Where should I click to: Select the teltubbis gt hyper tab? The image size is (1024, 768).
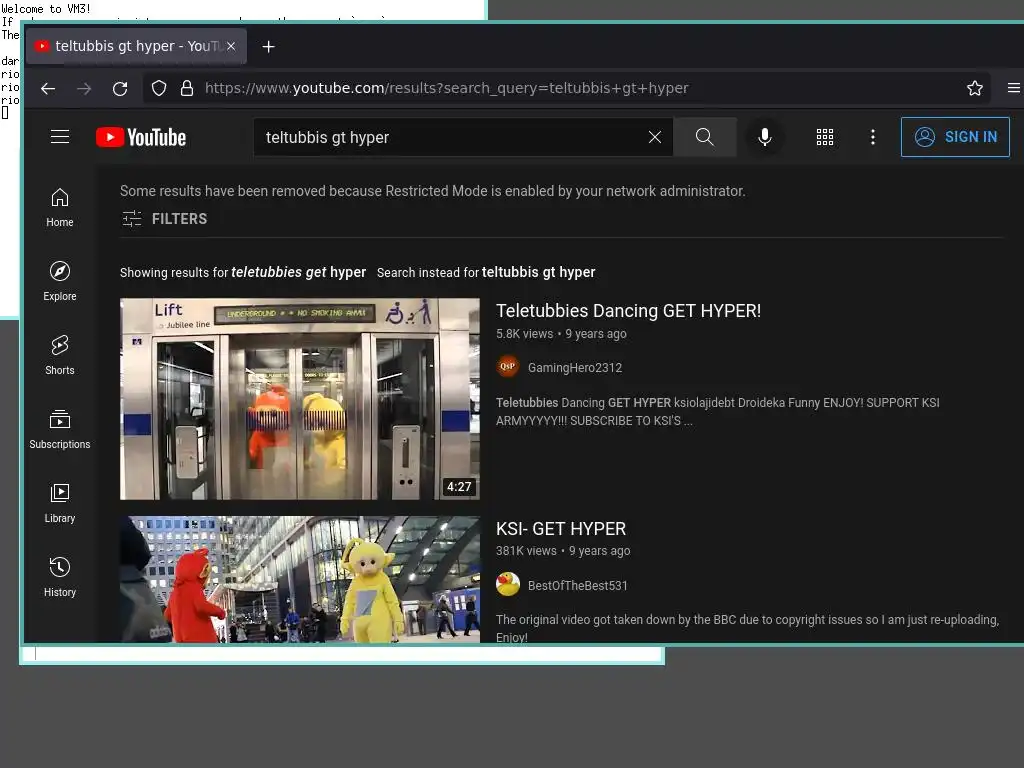pos(136,46)
